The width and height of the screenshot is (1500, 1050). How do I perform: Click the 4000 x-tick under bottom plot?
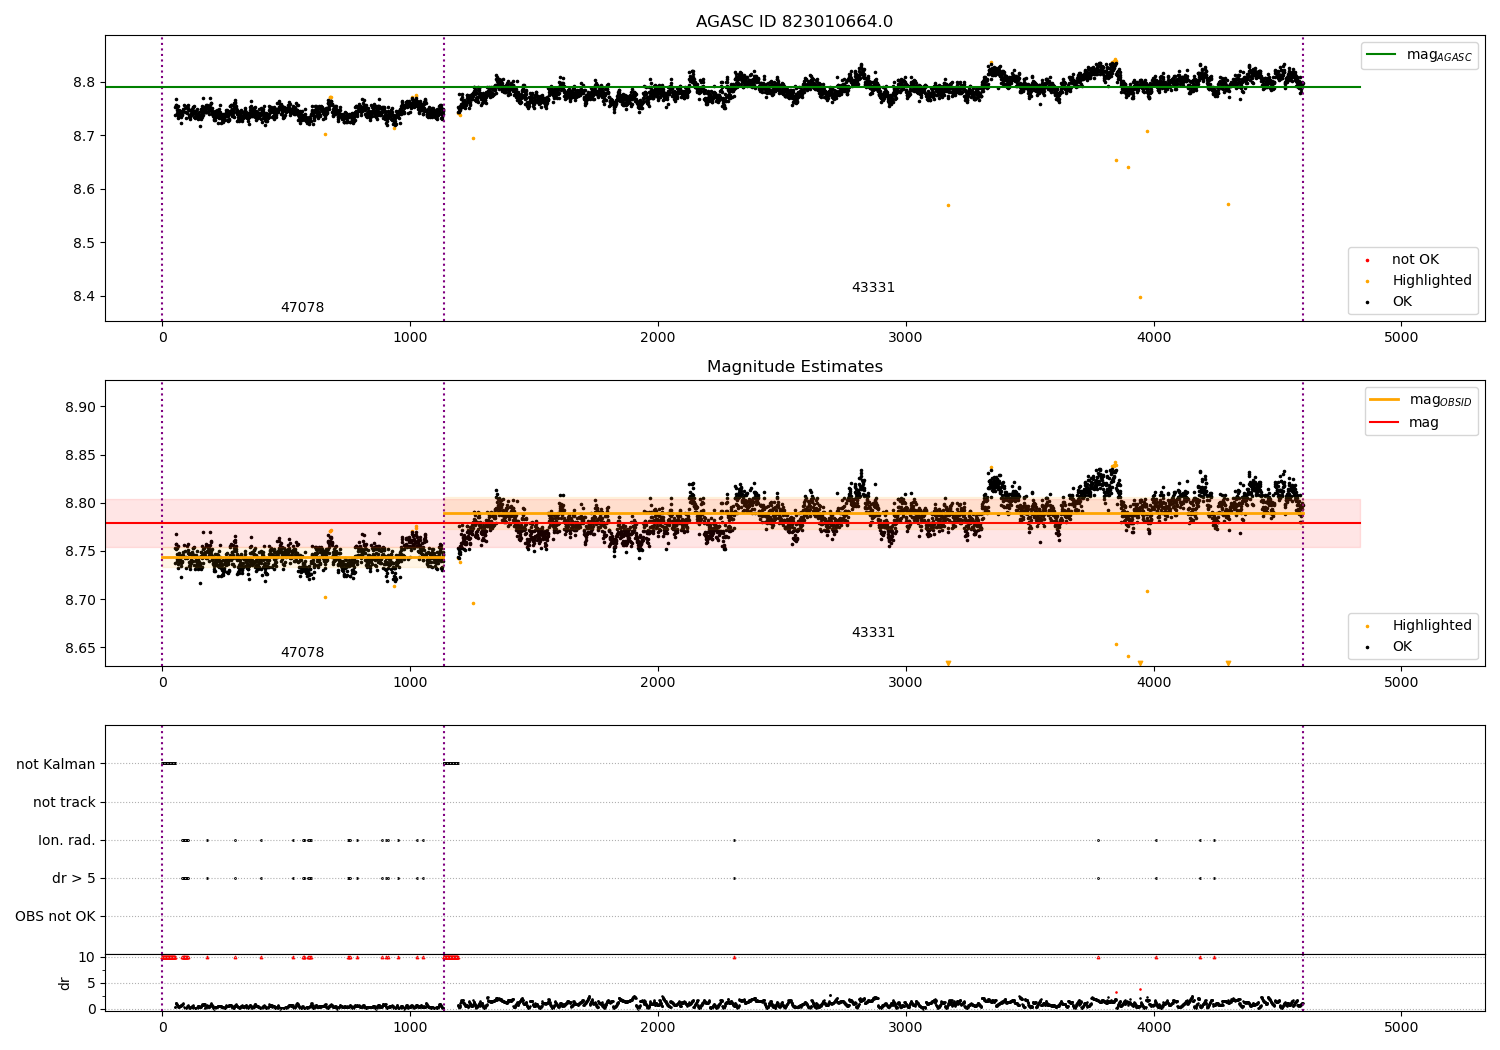tap(1154, 1027)
